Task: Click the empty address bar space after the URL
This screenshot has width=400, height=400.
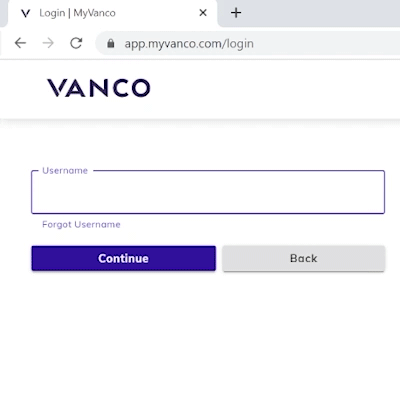Action: click(x=327, y=43)
